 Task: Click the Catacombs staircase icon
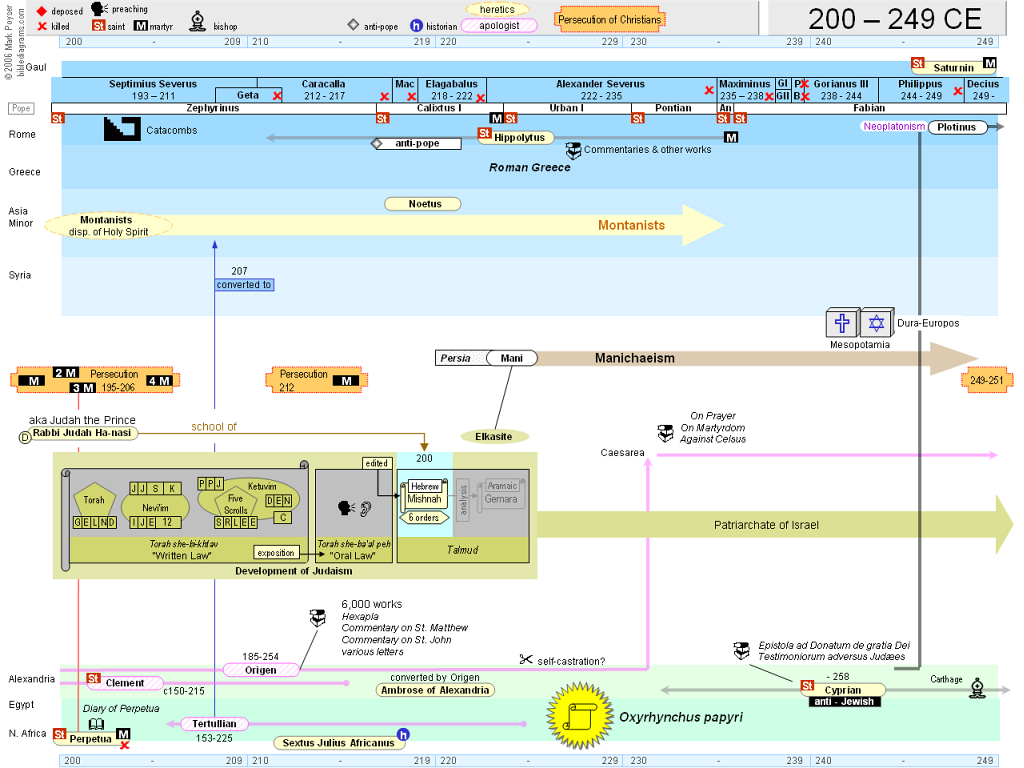122,129
